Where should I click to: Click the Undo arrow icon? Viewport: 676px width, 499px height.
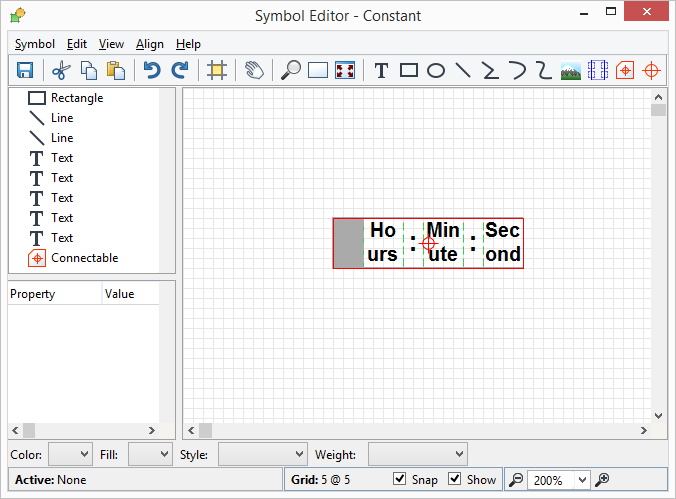[152, 70]
